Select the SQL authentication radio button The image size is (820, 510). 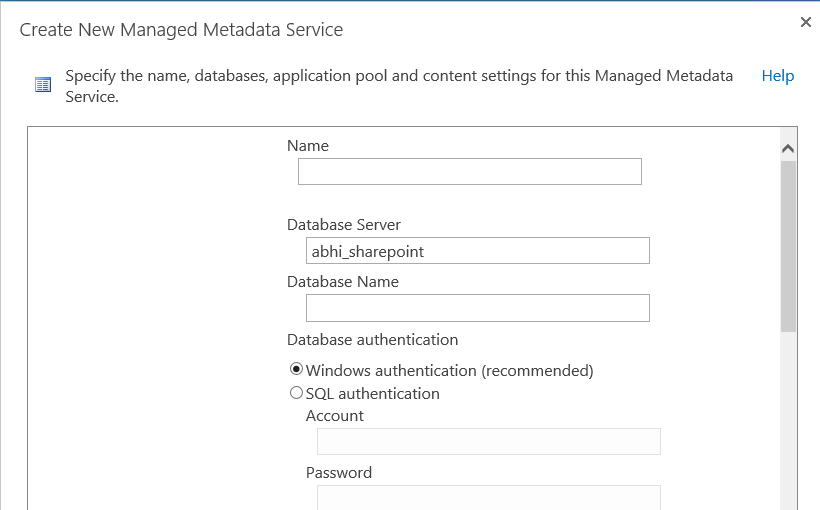(296, 392)
